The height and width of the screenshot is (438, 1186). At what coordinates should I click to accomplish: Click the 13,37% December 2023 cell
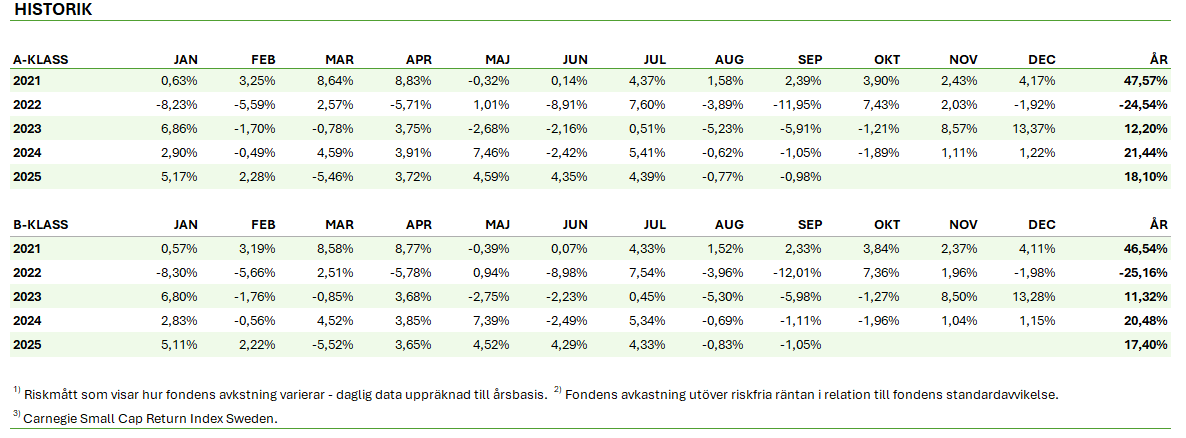point(1033,129)
